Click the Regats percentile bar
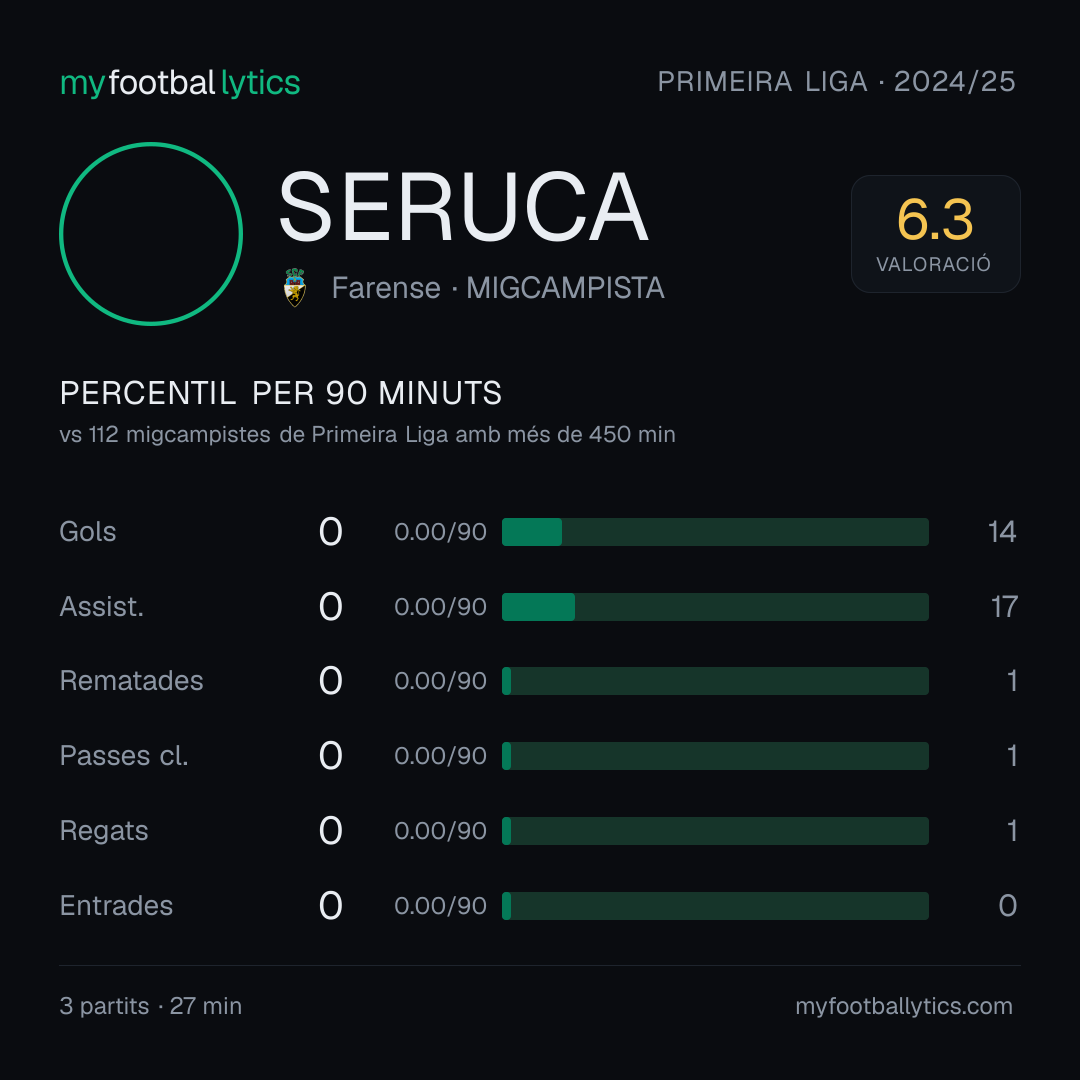The image size is (1080, 1080). [x=715, y=831]
